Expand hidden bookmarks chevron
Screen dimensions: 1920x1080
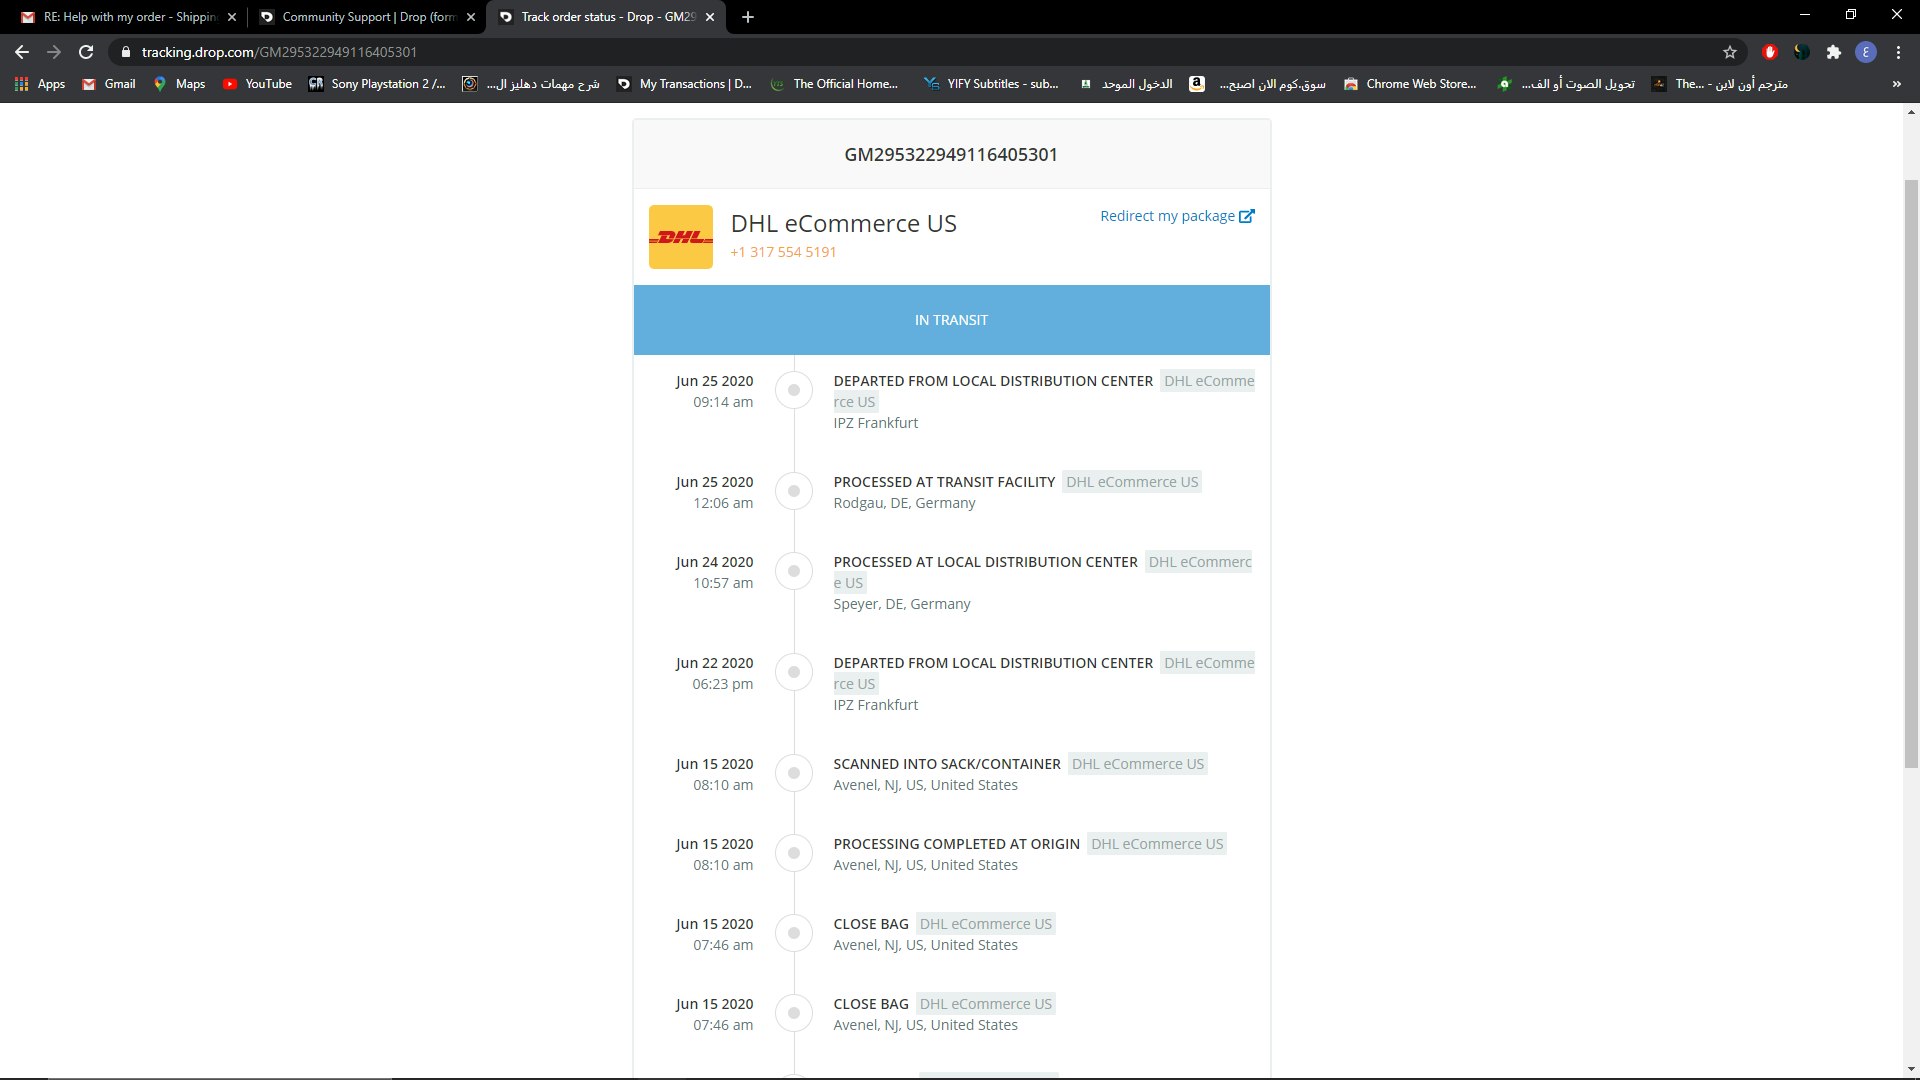coord(1896,84)
